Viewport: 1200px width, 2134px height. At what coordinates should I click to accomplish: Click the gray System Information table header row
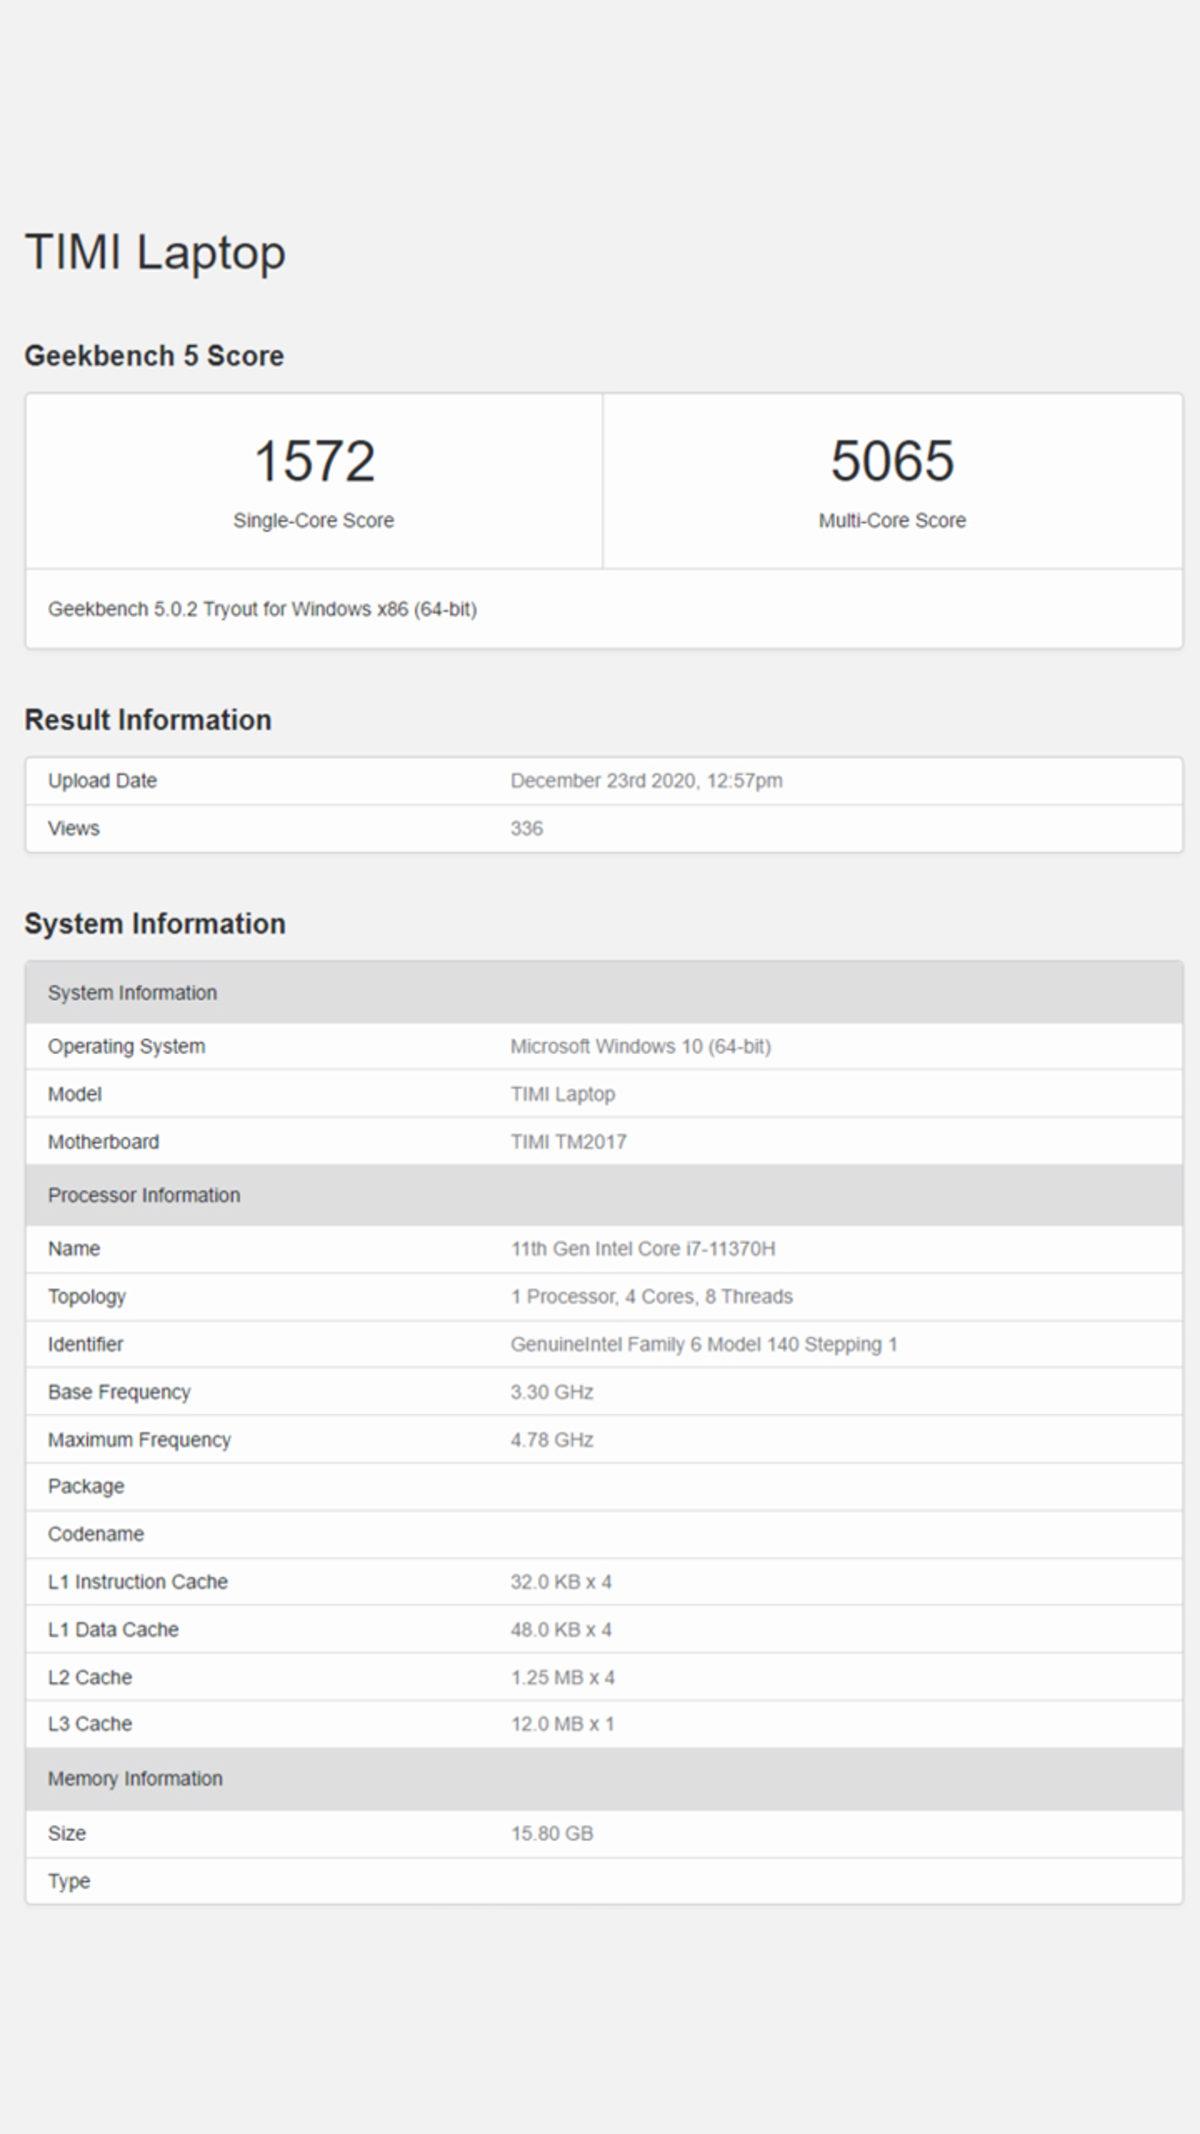point(604,993)
